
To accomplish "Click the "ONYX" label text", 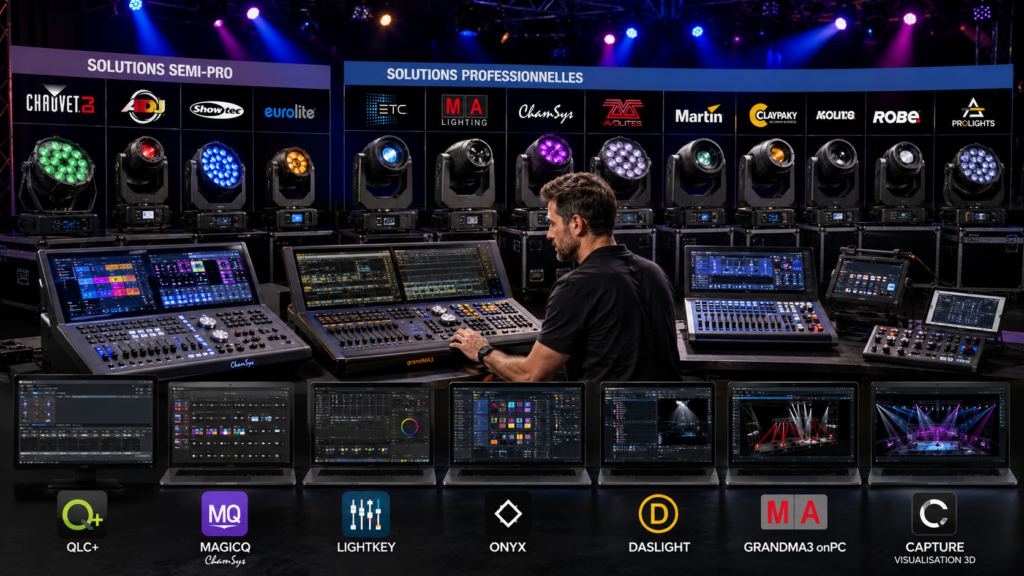I will pos(507,547).
